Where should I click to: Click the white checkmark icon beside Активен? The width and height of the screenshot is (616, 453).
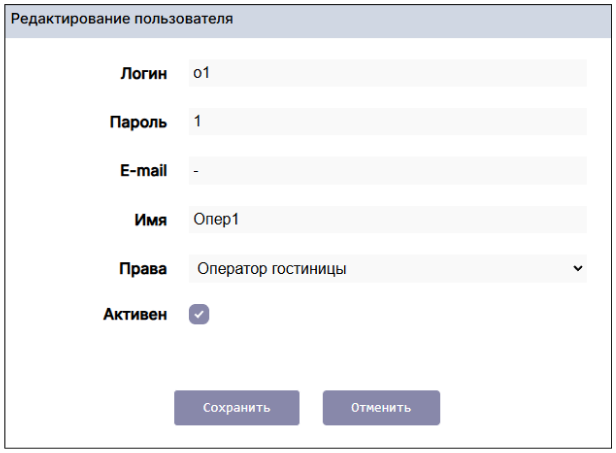click(x=199, y=315)
